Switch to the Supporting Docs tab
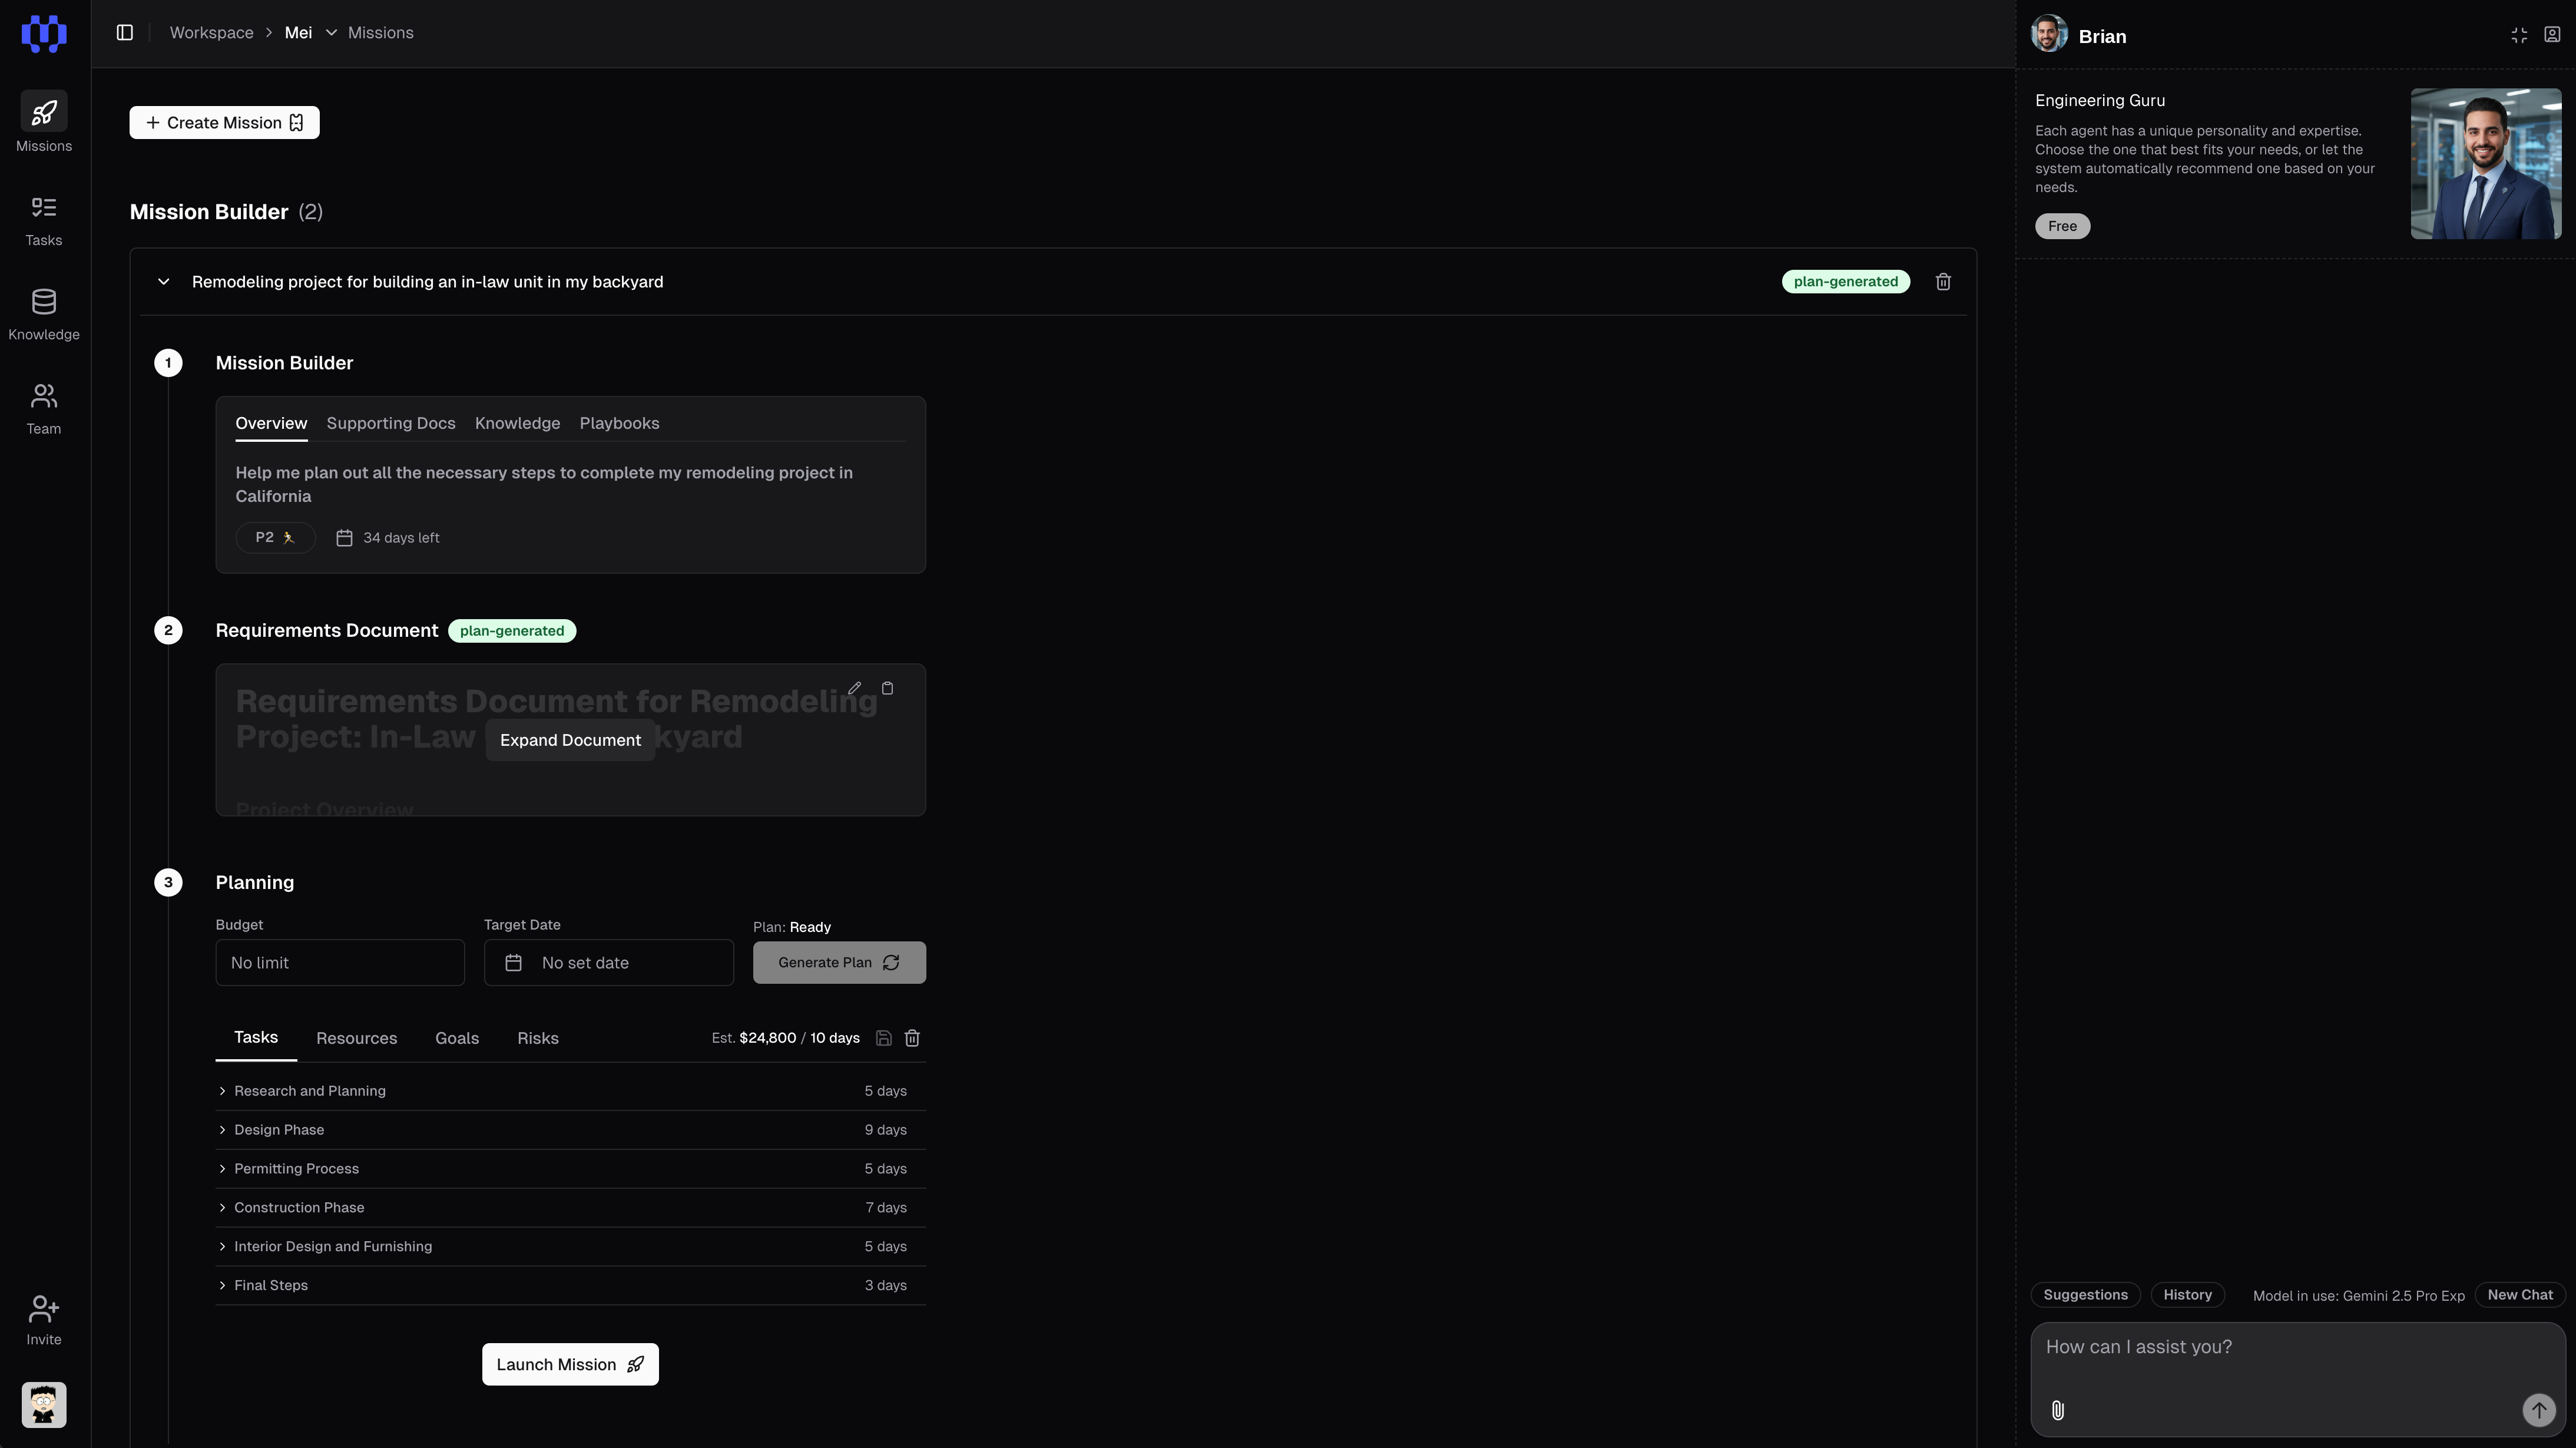Image resolution: width=2576 pixels, height=1448 pixels. click(x=391, y=423)
